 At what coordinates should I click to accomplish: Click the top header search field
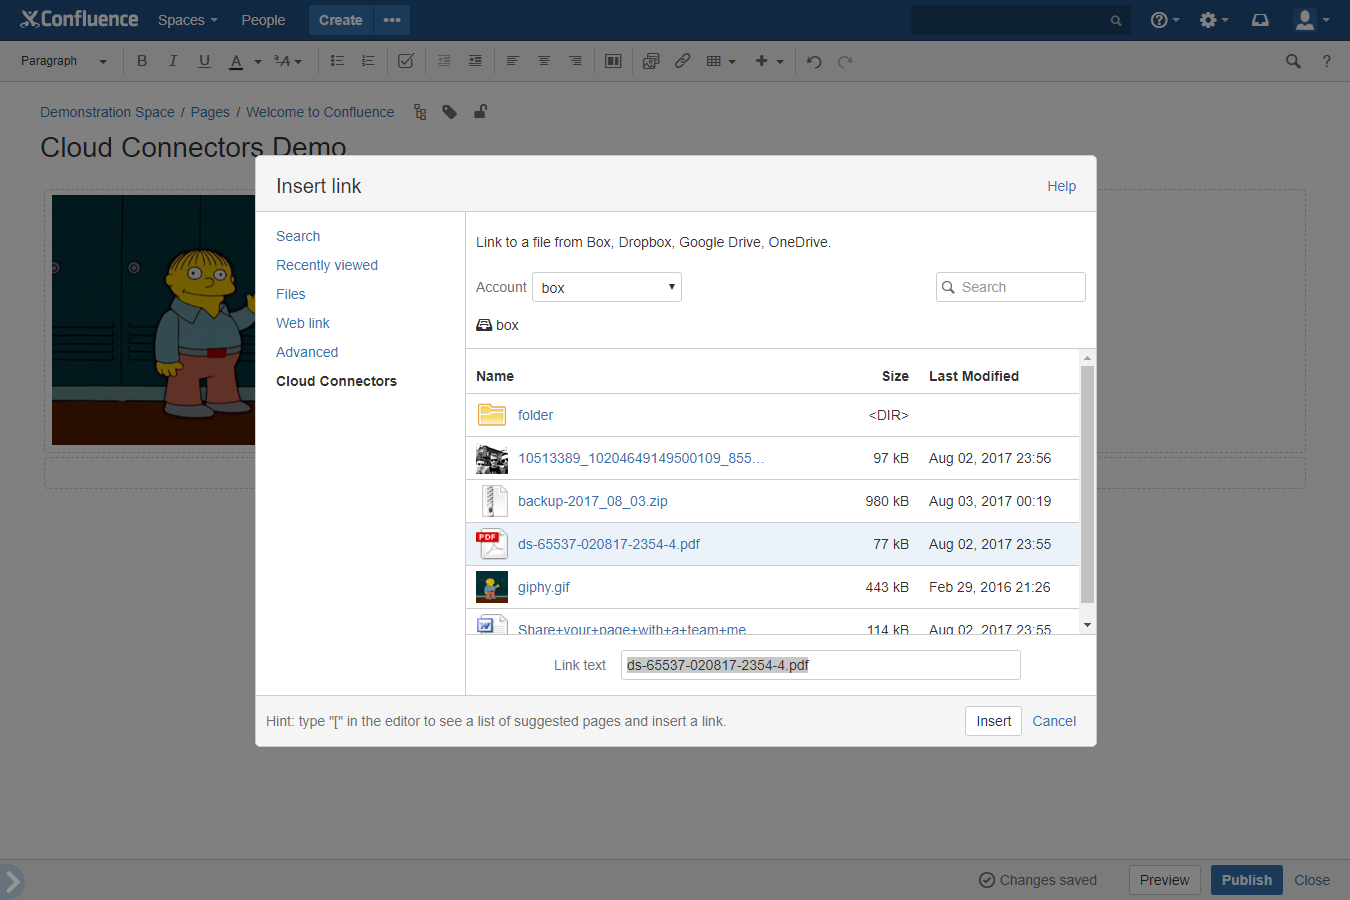point(1020,20)
